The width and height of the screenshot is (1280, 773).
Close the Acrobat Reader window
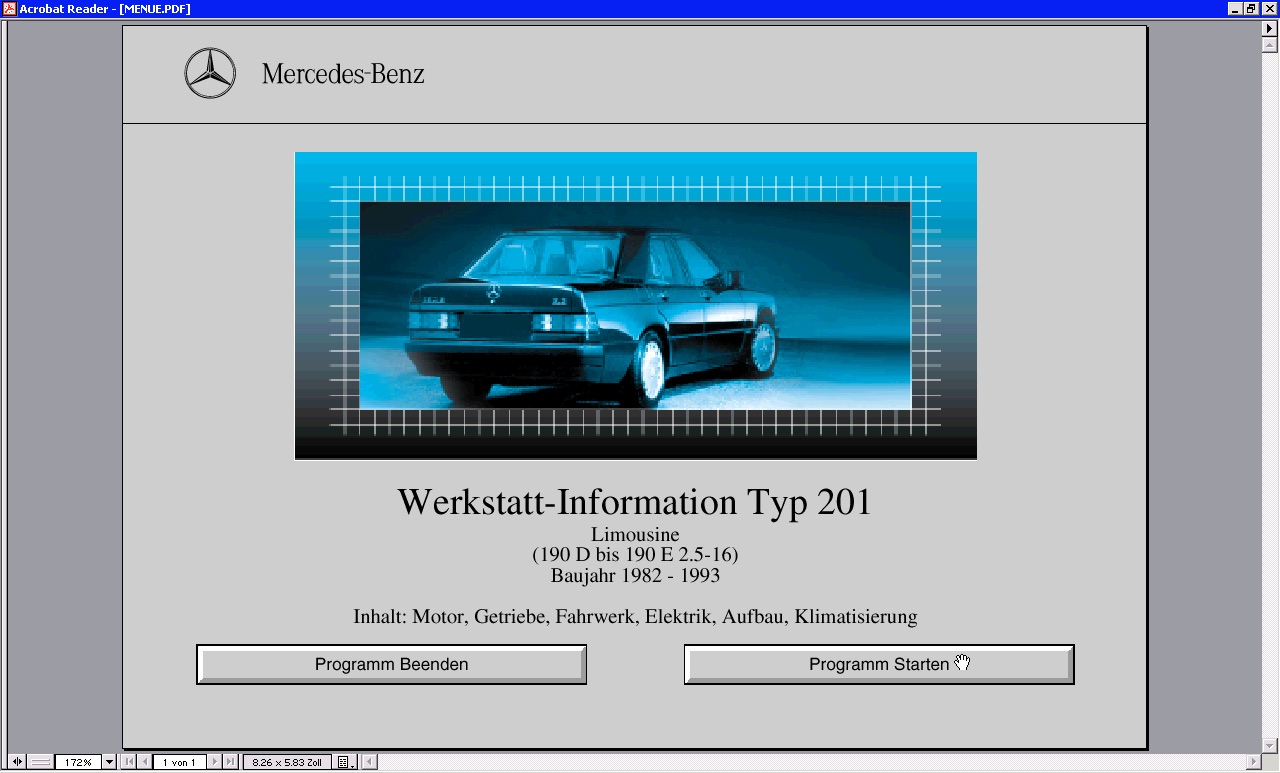coord(1270,9)
